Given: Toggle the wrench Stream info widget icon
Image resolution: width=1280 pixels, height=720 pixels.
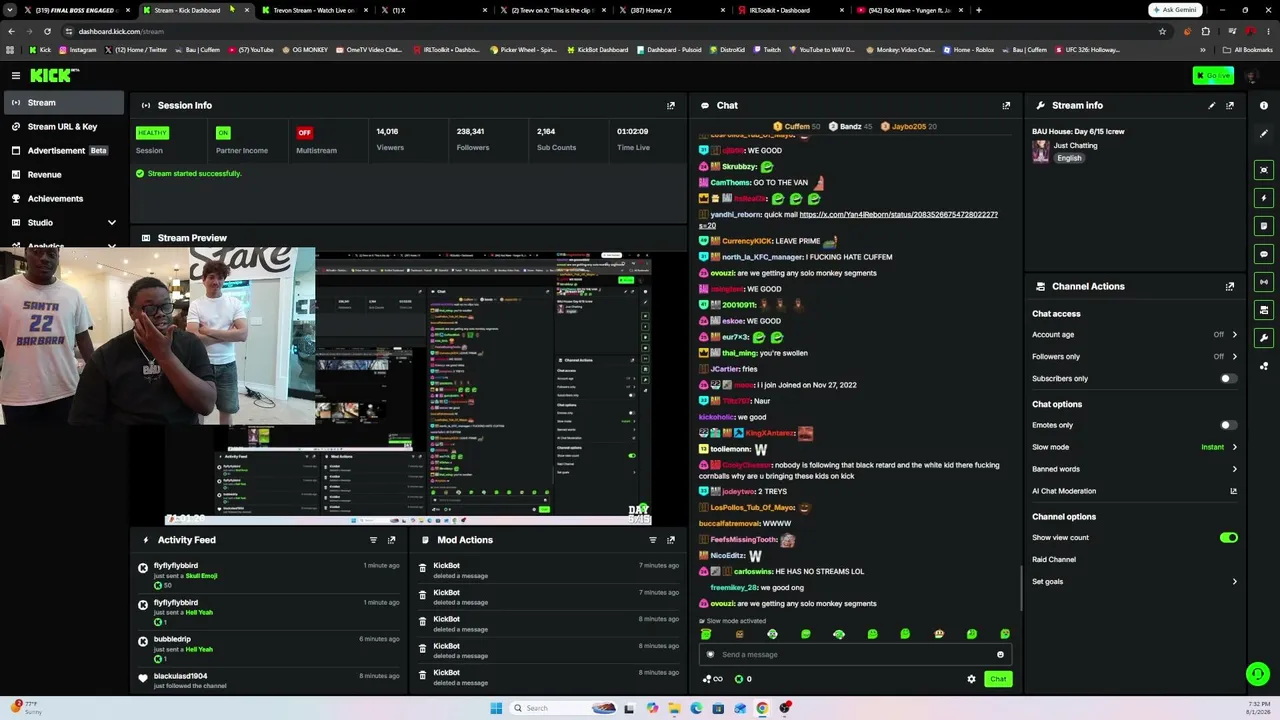Looking at the screenshot, I should click(1264, 338).
